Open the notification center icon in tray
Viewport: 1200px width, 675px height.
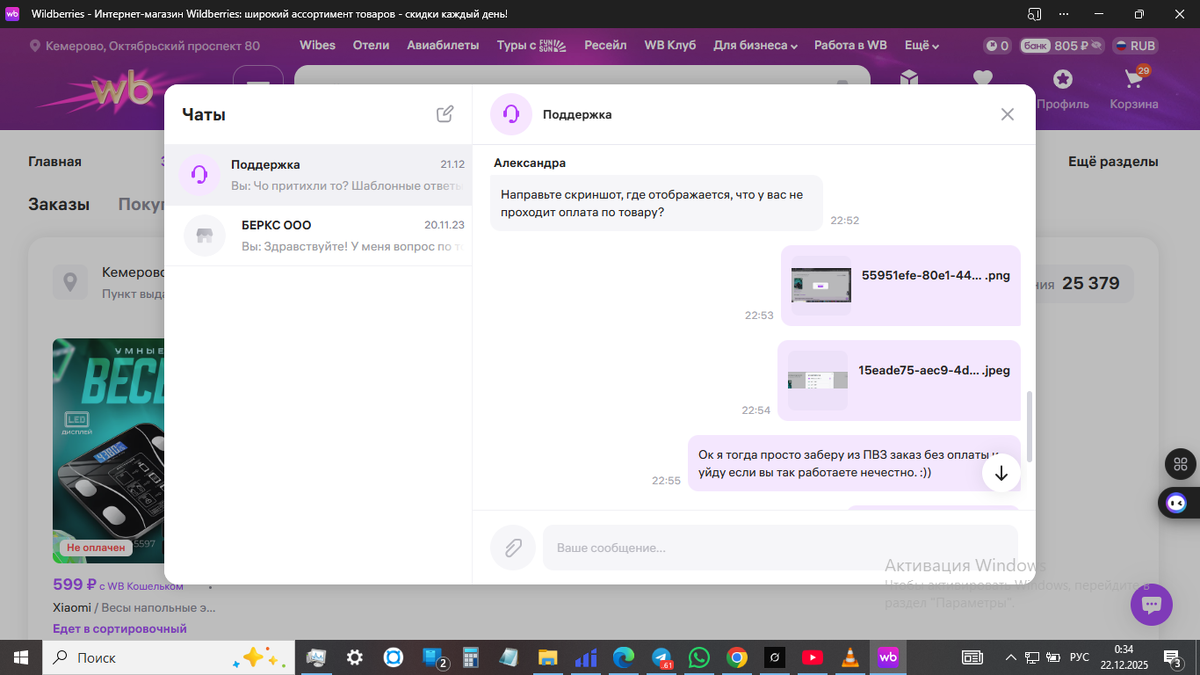click(1172, 657)
